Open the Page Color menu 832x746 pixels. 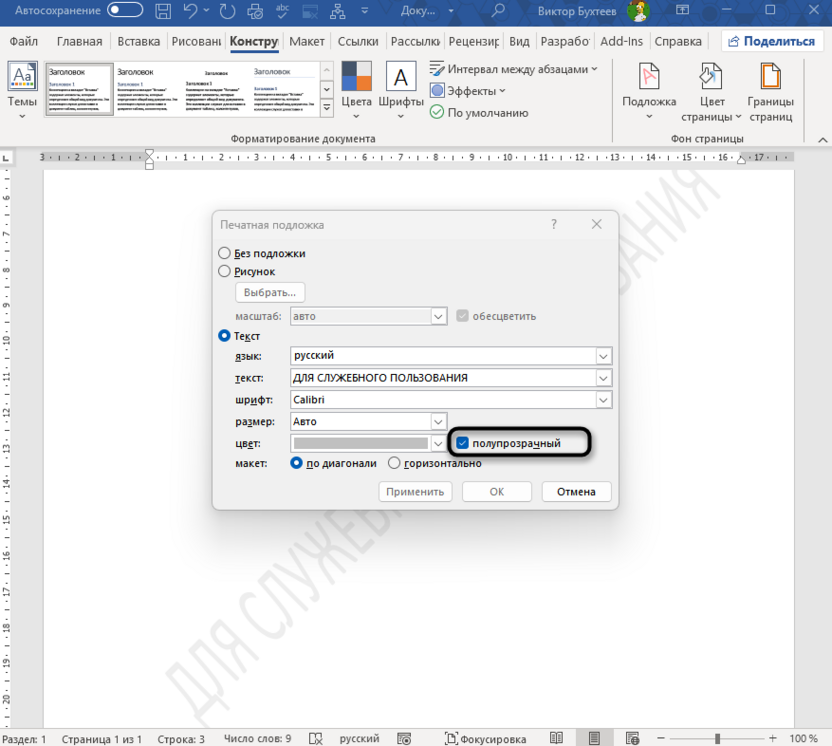click(711, 92)
